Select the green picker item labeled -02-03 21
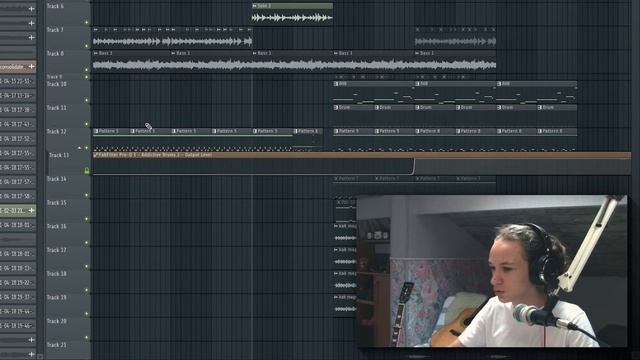Viewport: 640px width, 360px height. point(18,210)
